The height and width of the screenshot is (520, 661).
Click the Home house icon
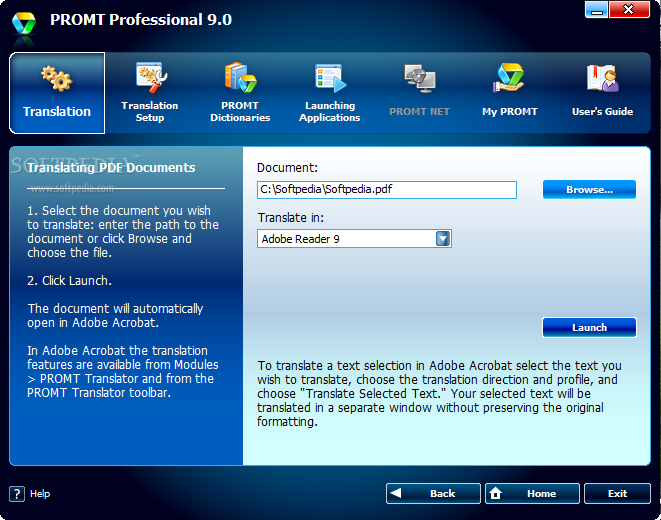point(496,493)
